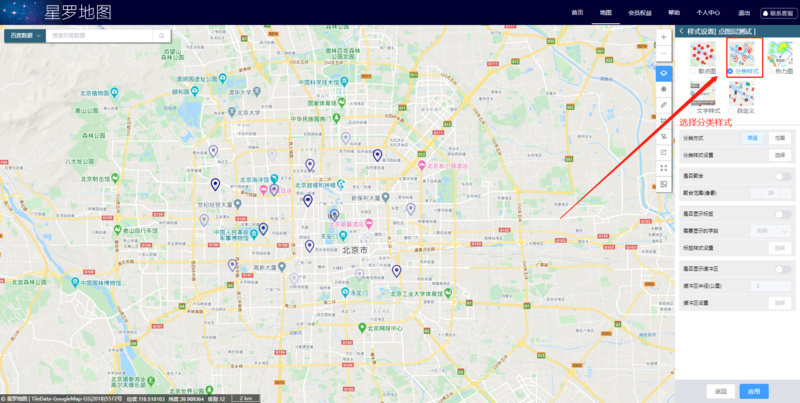Click the 缓冲区半径(公里) input field

click(x=771, y=286)
